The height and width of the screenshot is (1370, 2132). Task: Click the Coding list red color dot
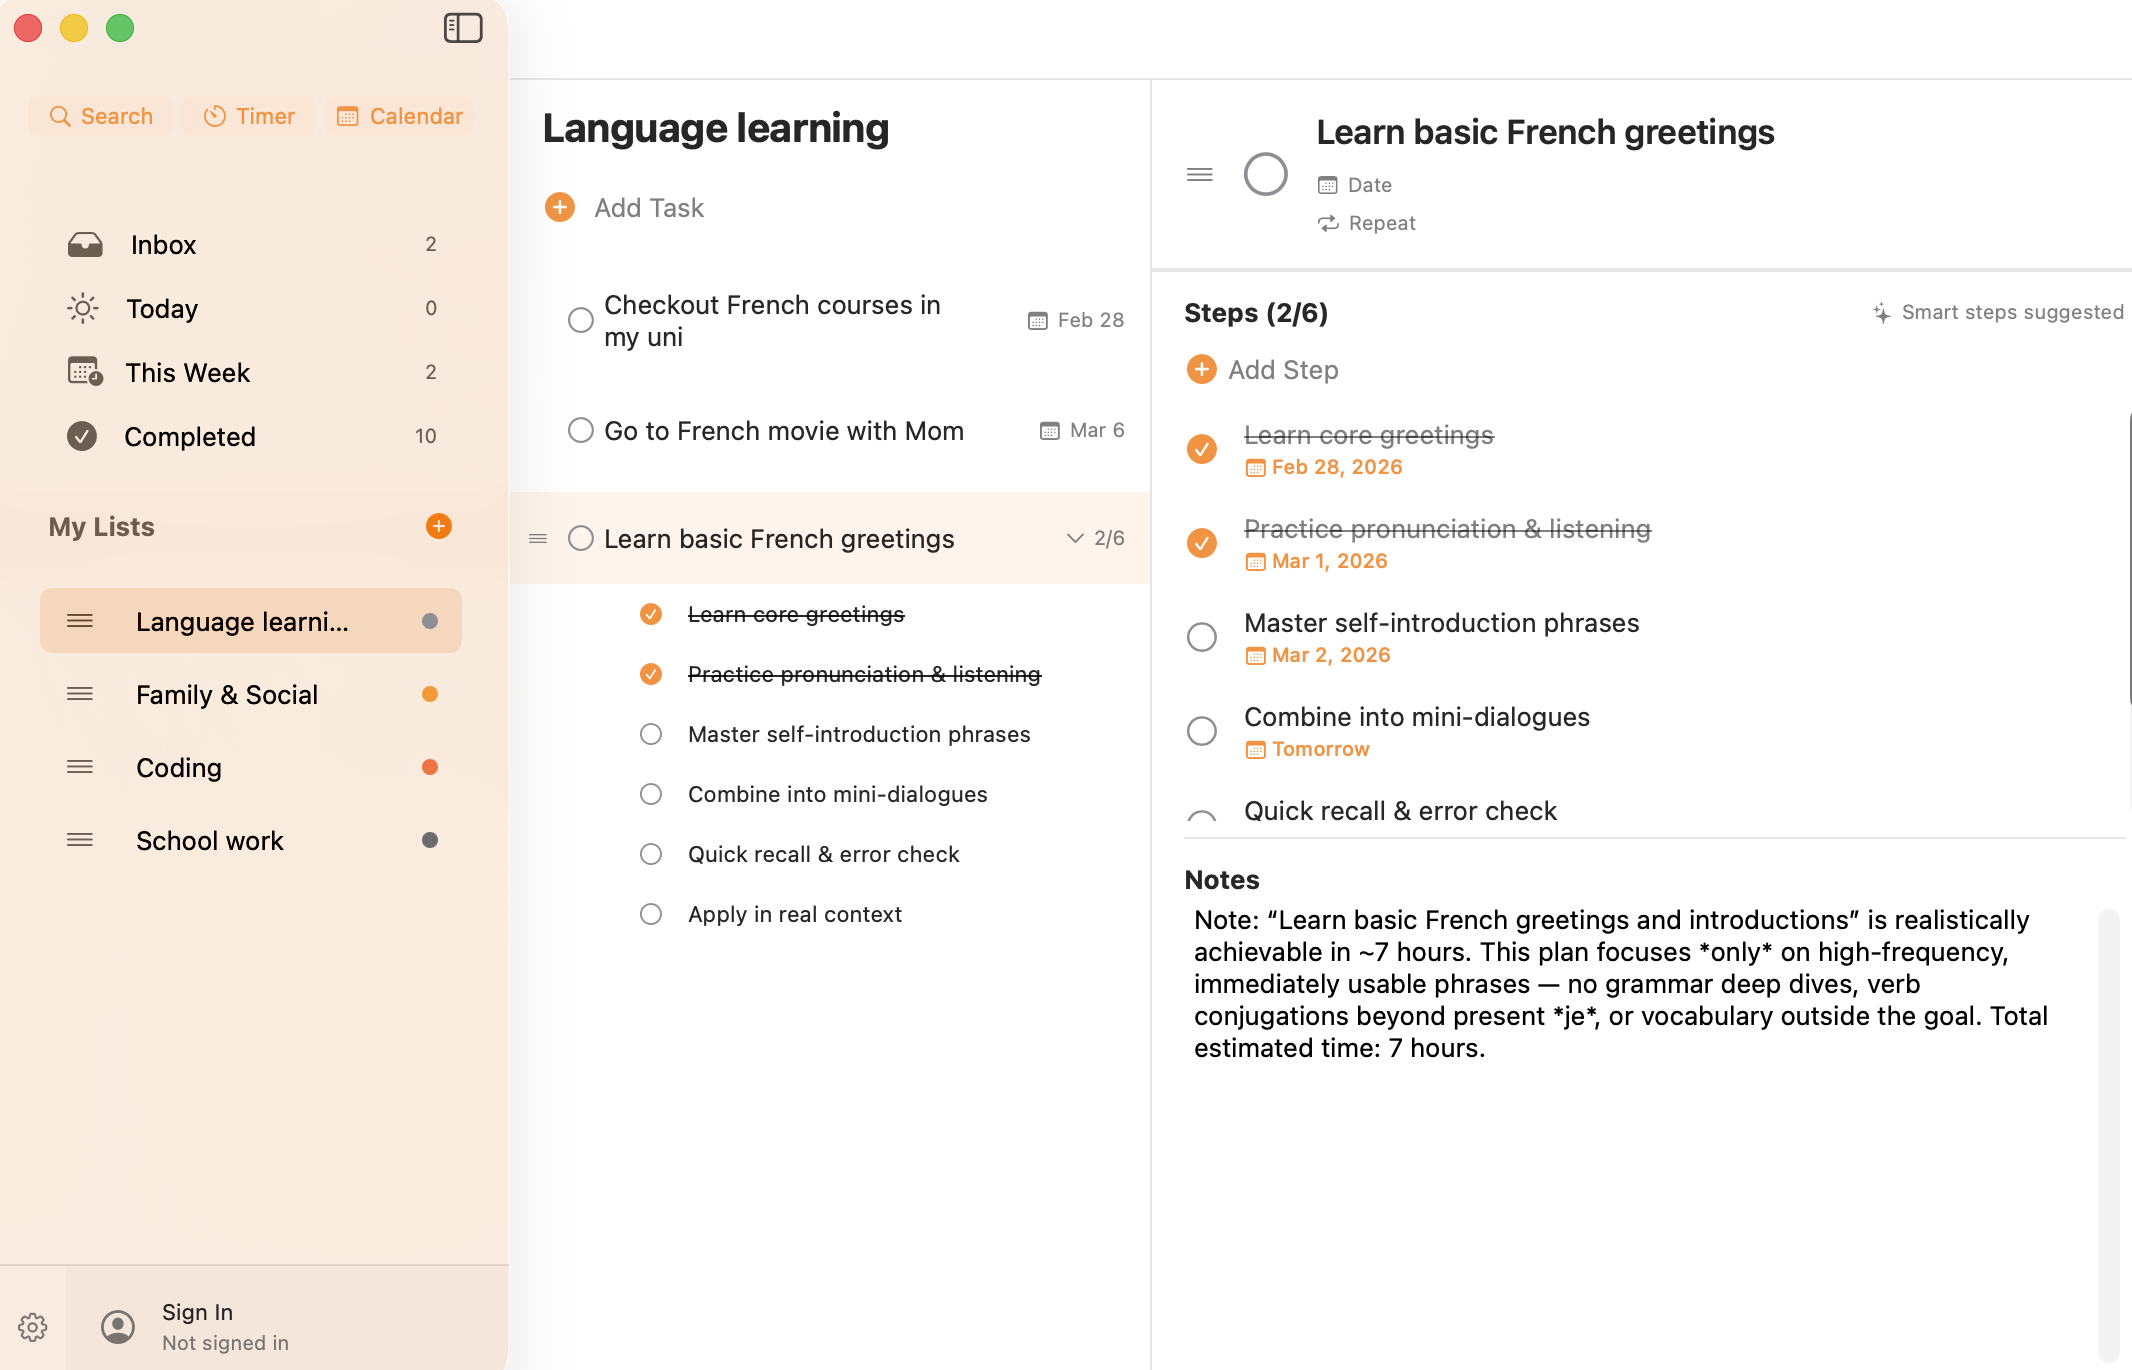click(x=430, y=767)
